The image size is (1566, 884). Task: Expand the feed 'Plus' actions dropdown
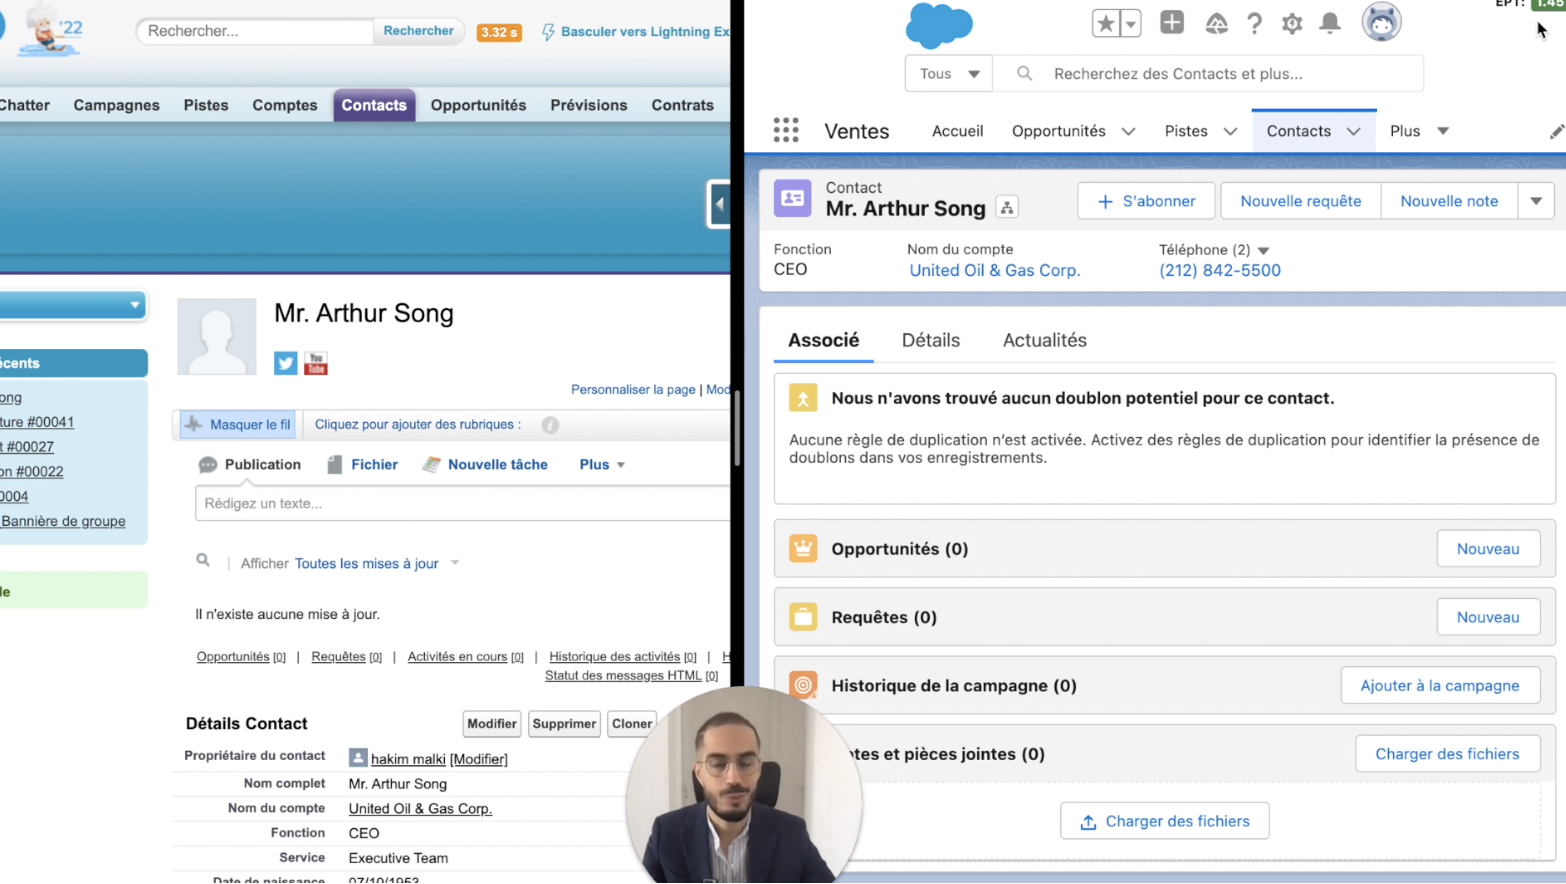click(602, 465)
